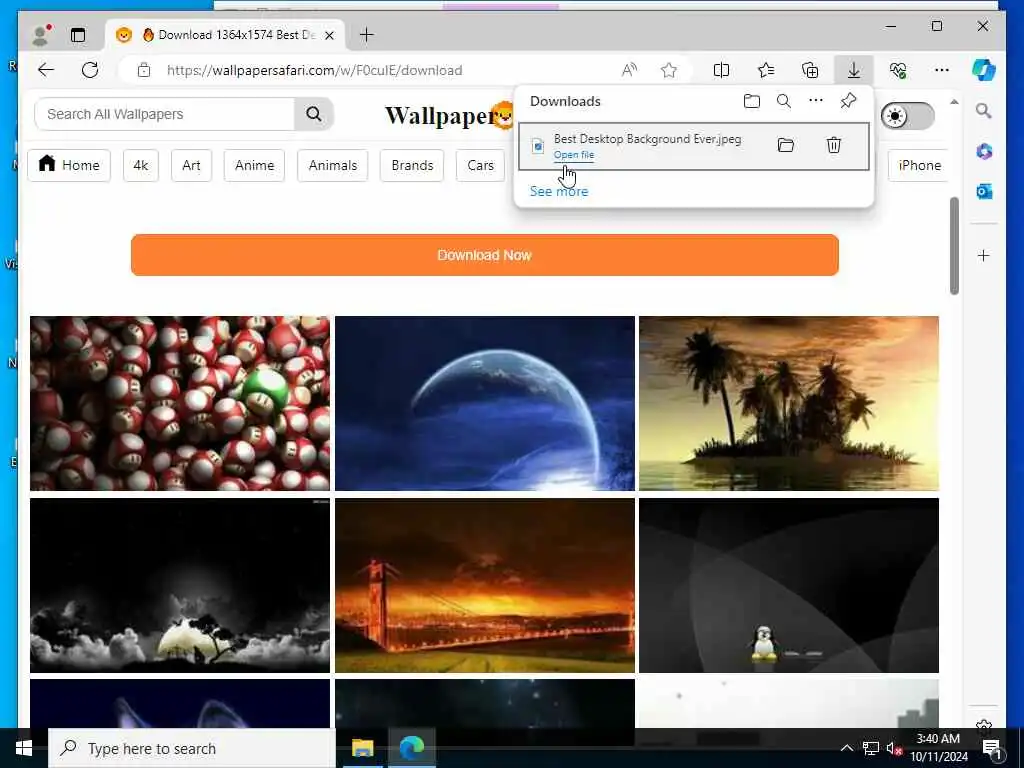
Task: Delete the Best Desktop Background Ever.jpeg download
Action: (834, 145)
